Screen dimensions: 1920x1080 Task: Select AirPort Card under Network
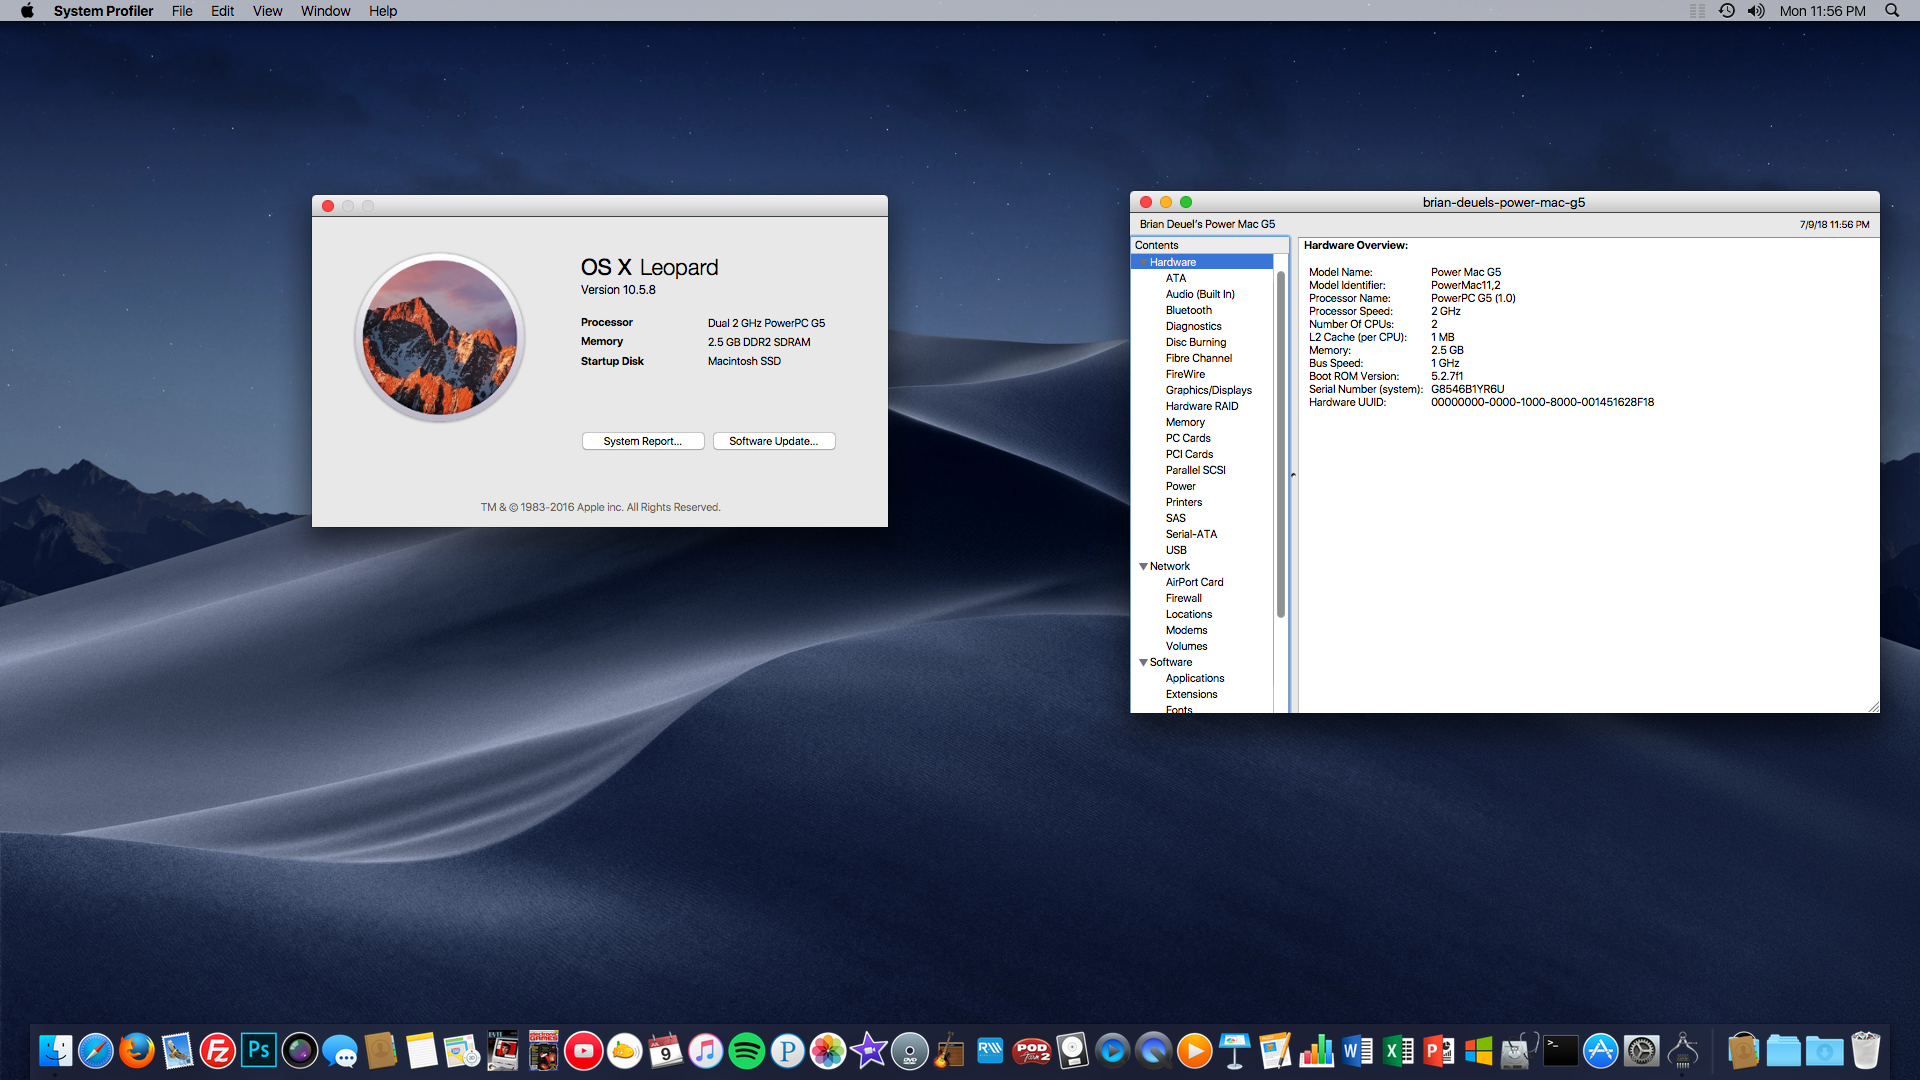pyautogui.click(x=1194, y=582)
